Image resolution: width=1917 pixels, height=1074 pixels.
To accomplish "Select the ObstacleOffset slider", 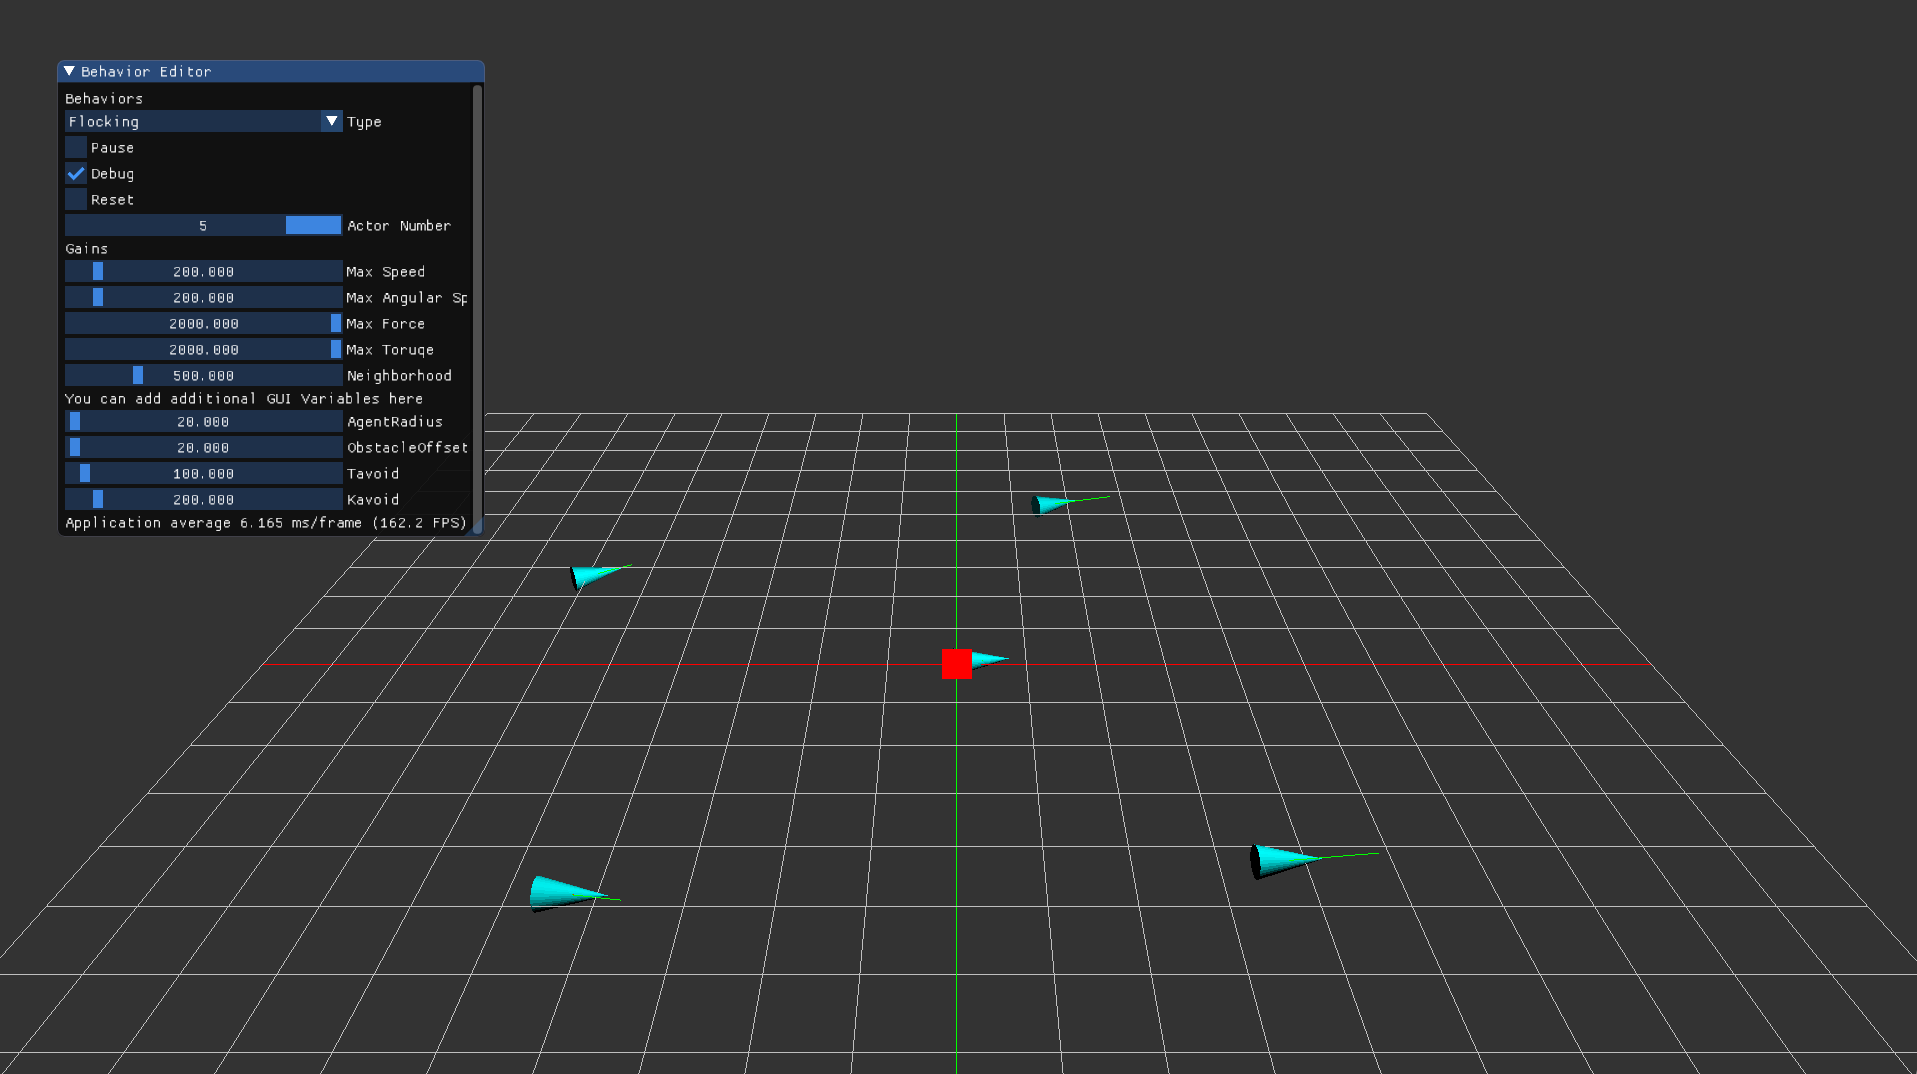I will click(75, 446).
